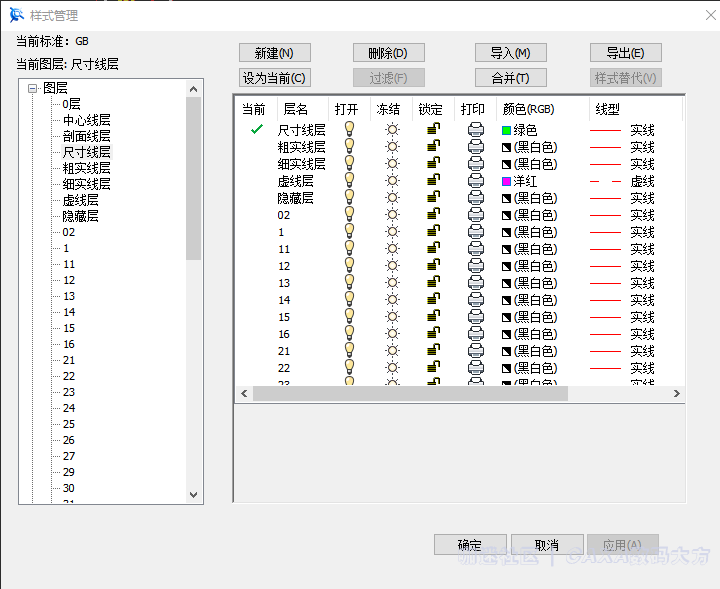Click the printer icon for layer 11

pos(476,249)
